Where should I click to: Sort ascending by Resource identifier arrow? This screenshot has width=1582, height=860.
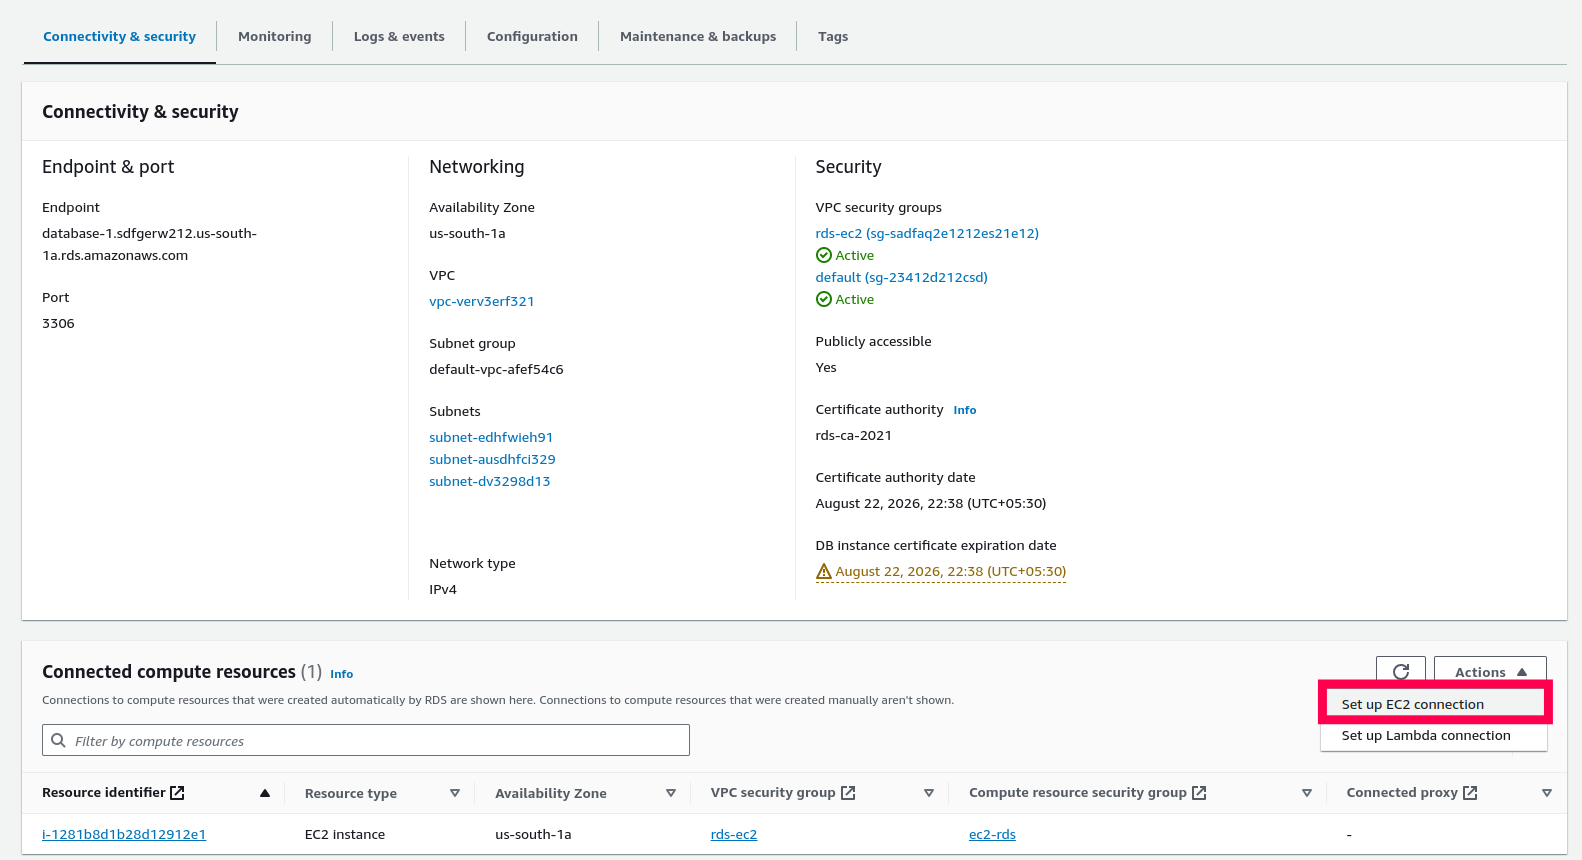pos(265,793)
